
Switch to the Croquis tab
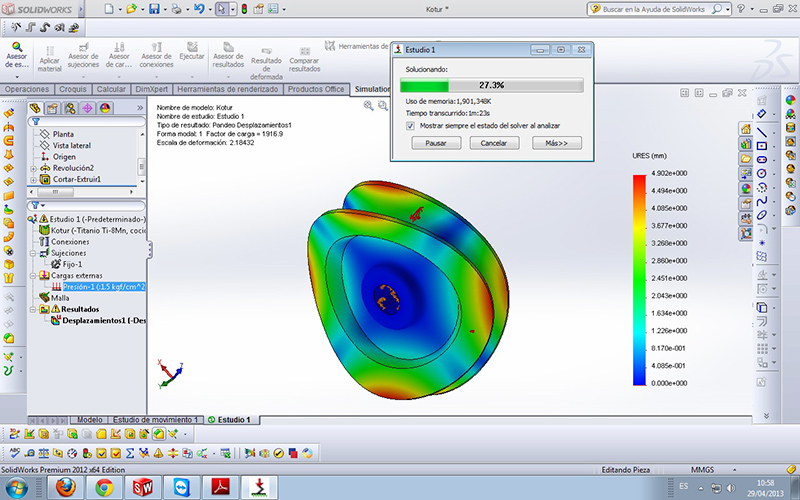click(x=73, y=89)
